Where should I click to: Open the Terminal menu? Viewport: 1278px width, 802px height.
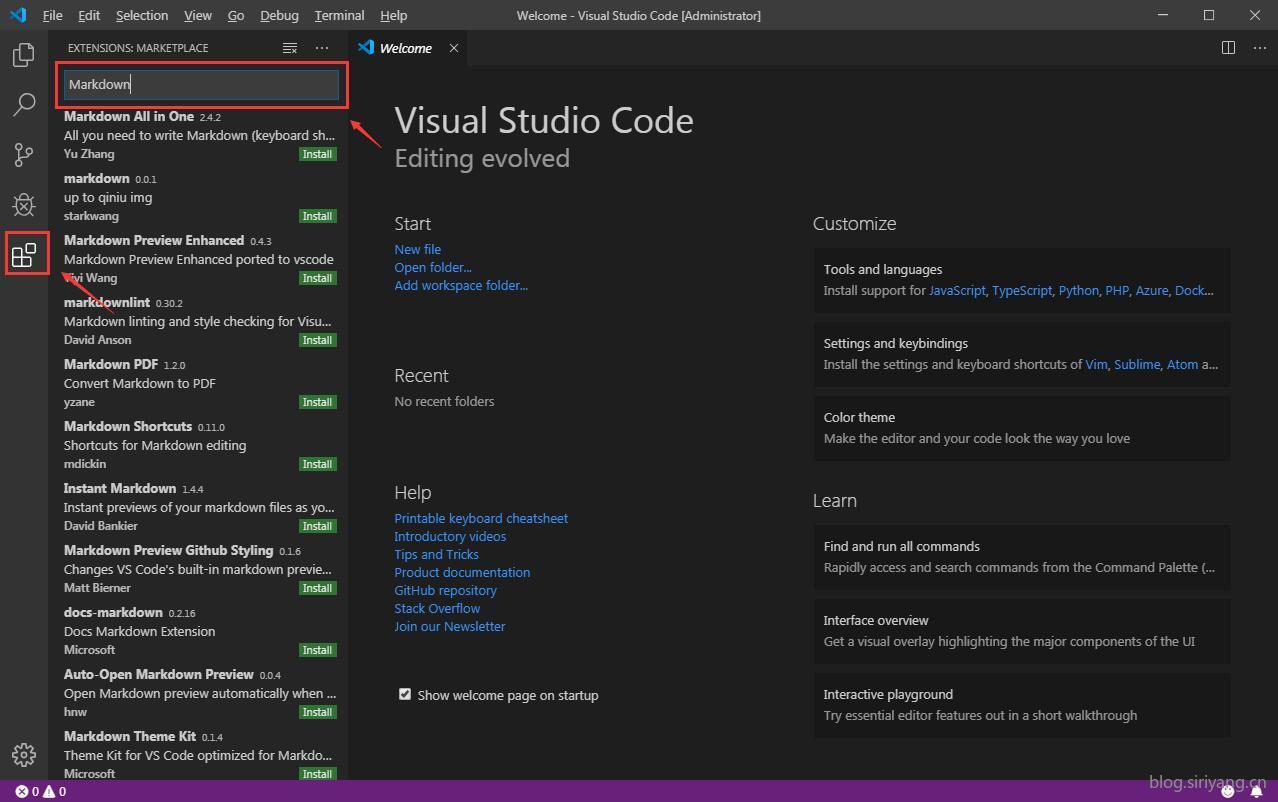339,15
